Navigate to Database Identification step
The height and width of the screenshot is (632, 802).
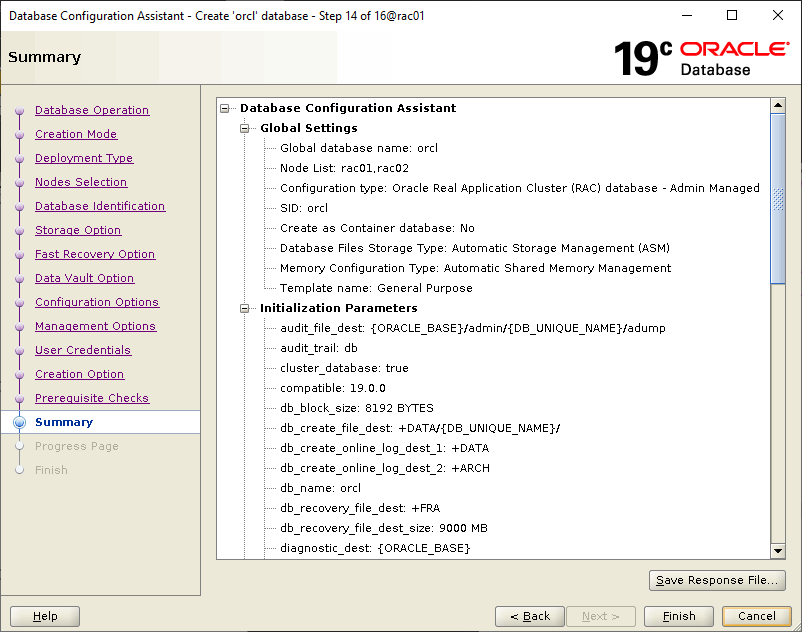click(x=100, y=206)
